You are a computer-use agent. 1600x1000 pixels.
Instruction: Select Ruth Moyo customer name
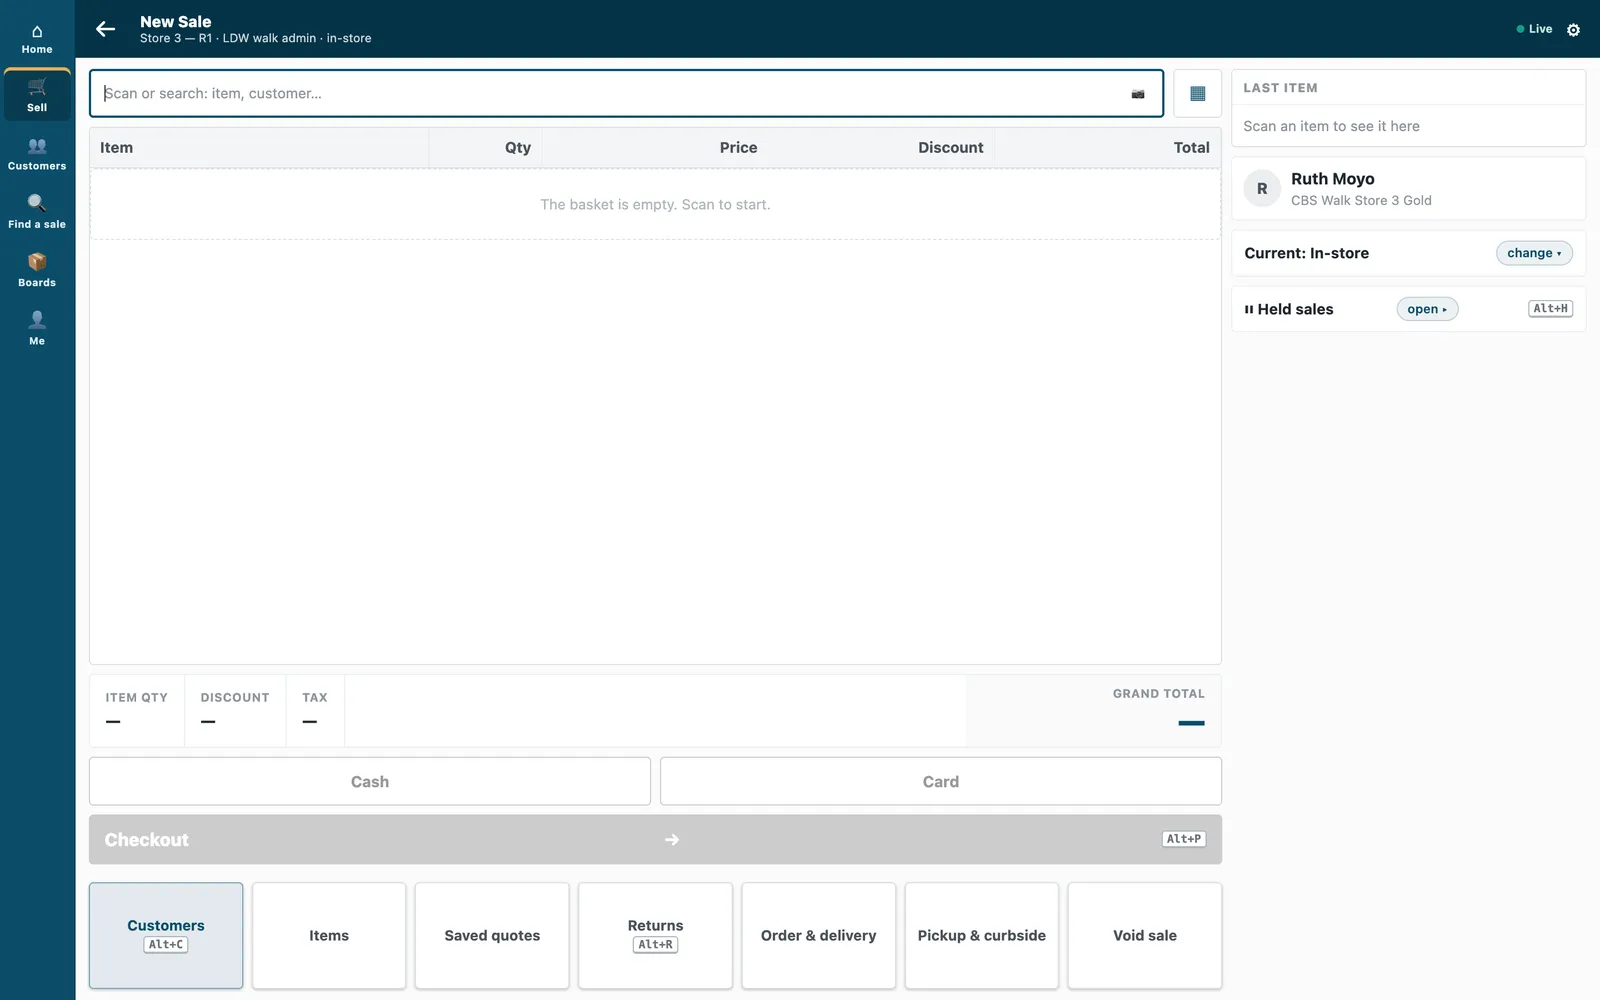click(1332, 179)
